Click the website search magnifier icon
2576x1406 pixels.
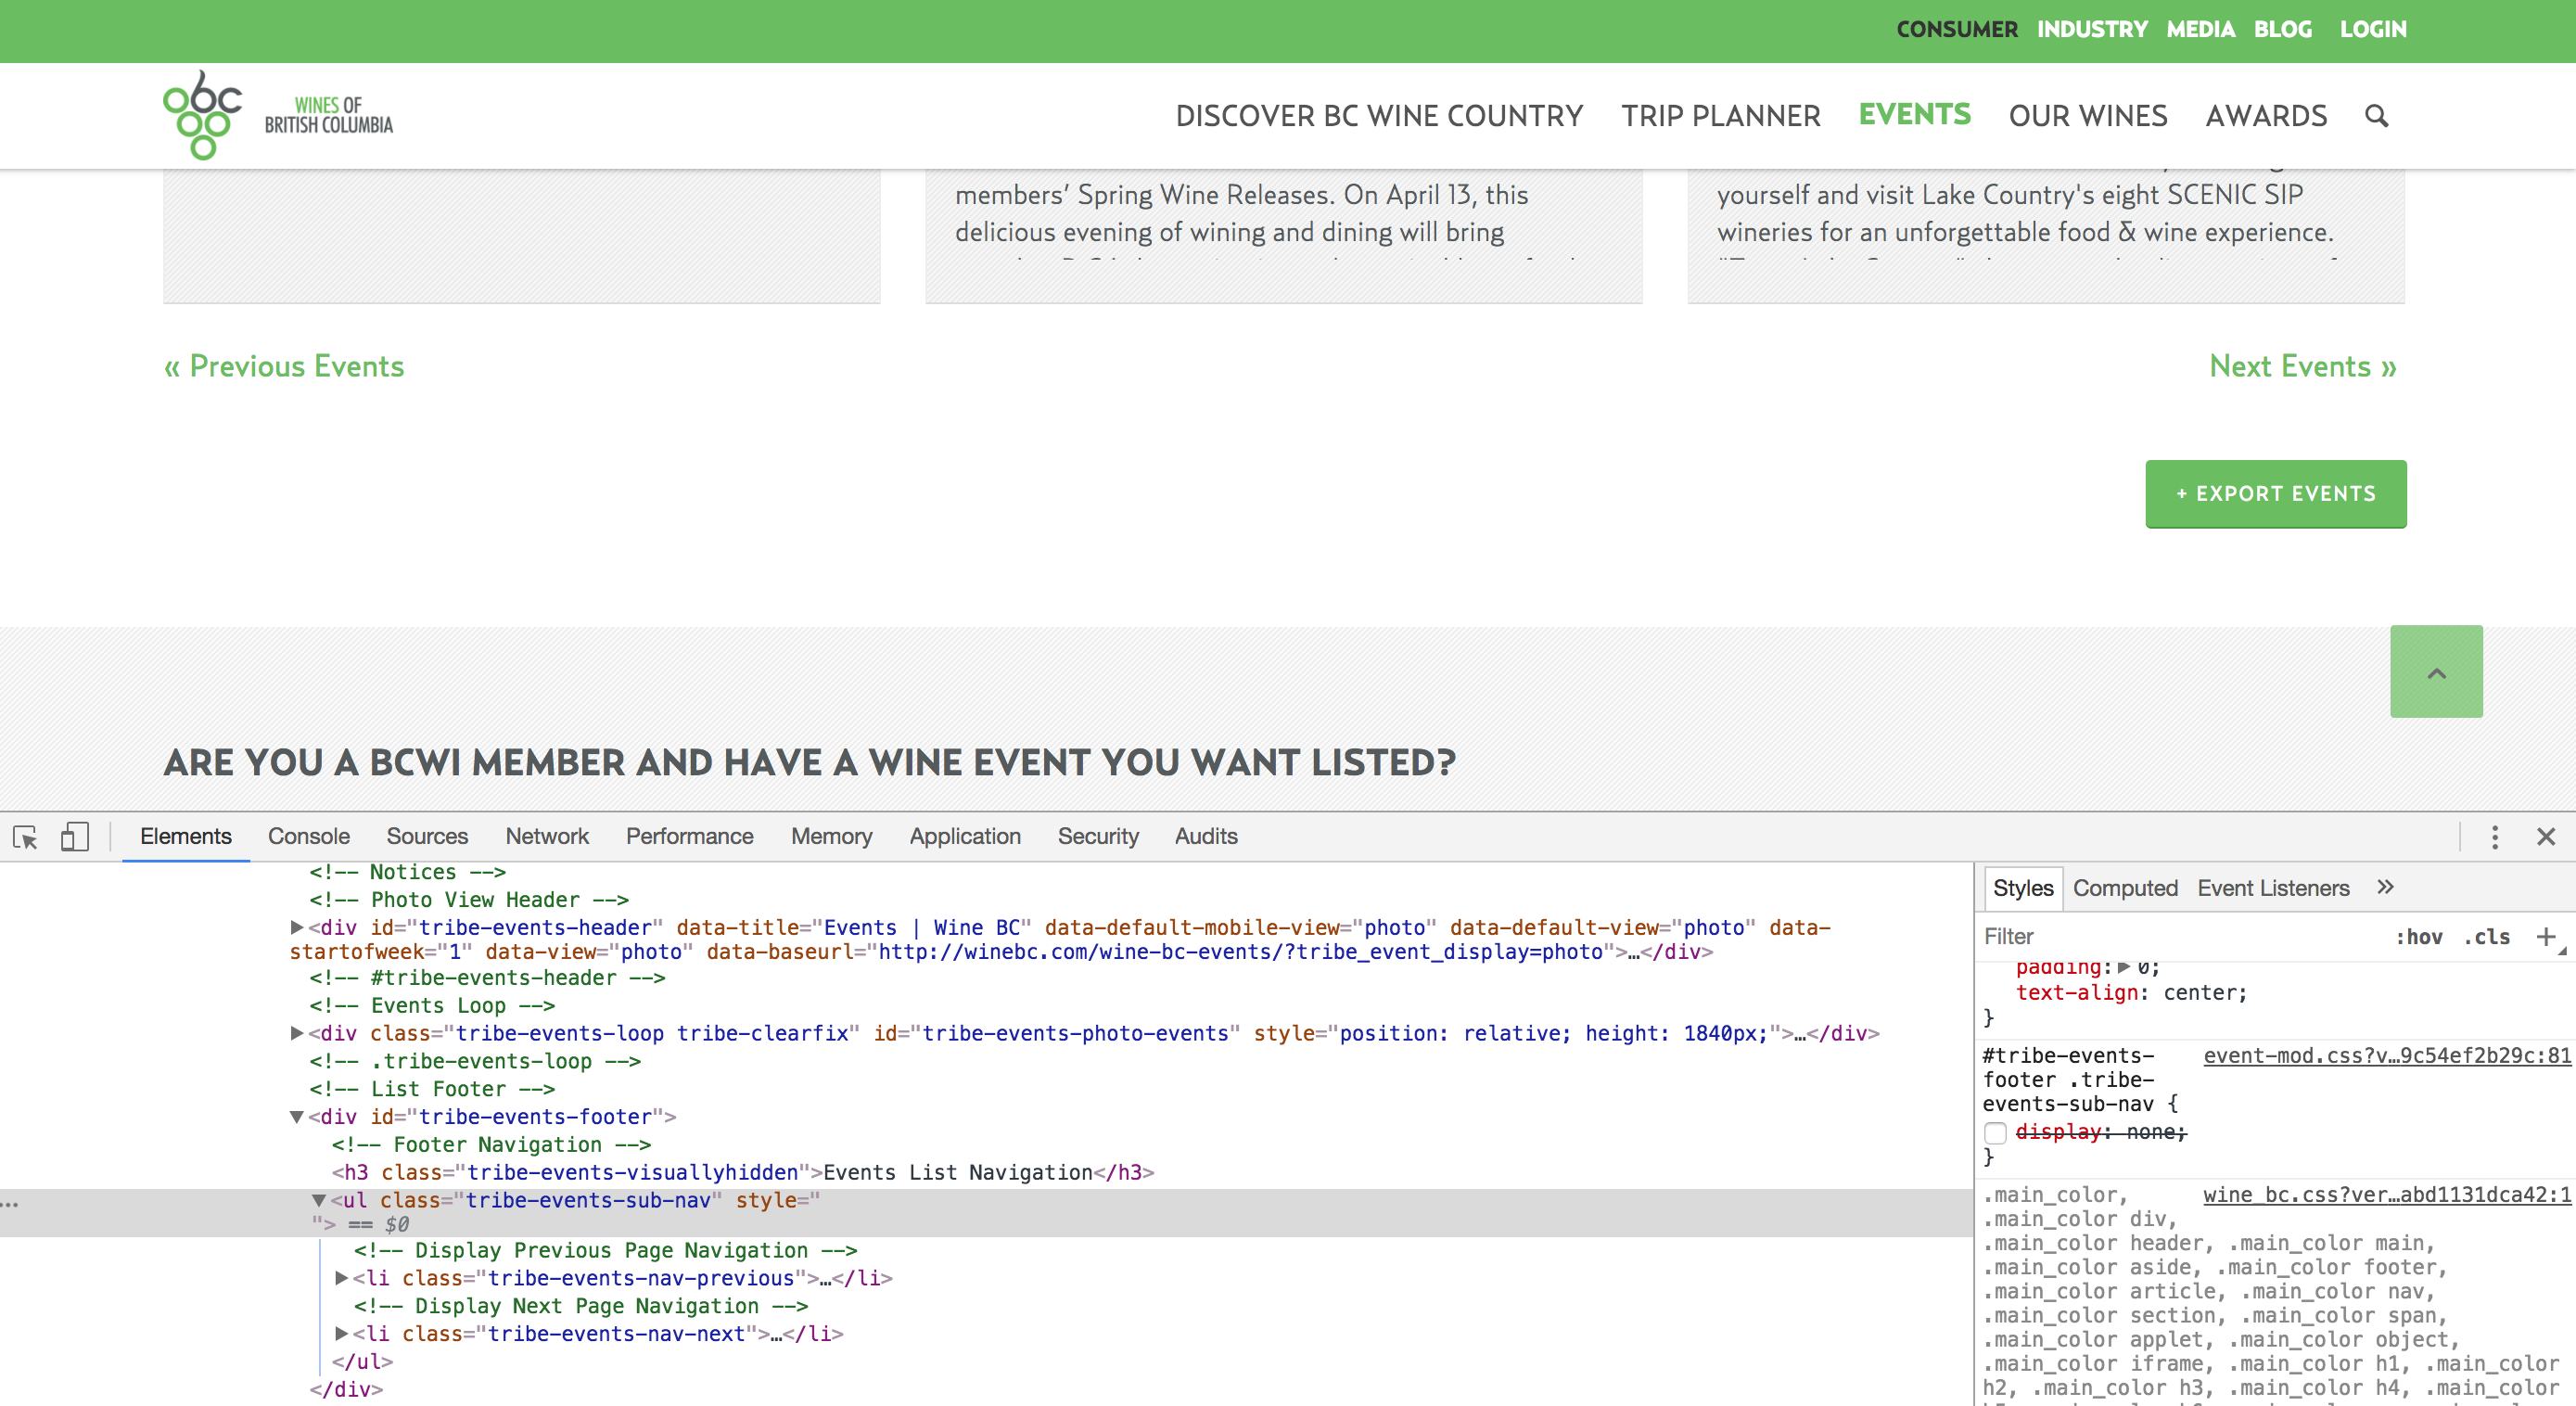pyautogui.click(x=2376, y=116)
